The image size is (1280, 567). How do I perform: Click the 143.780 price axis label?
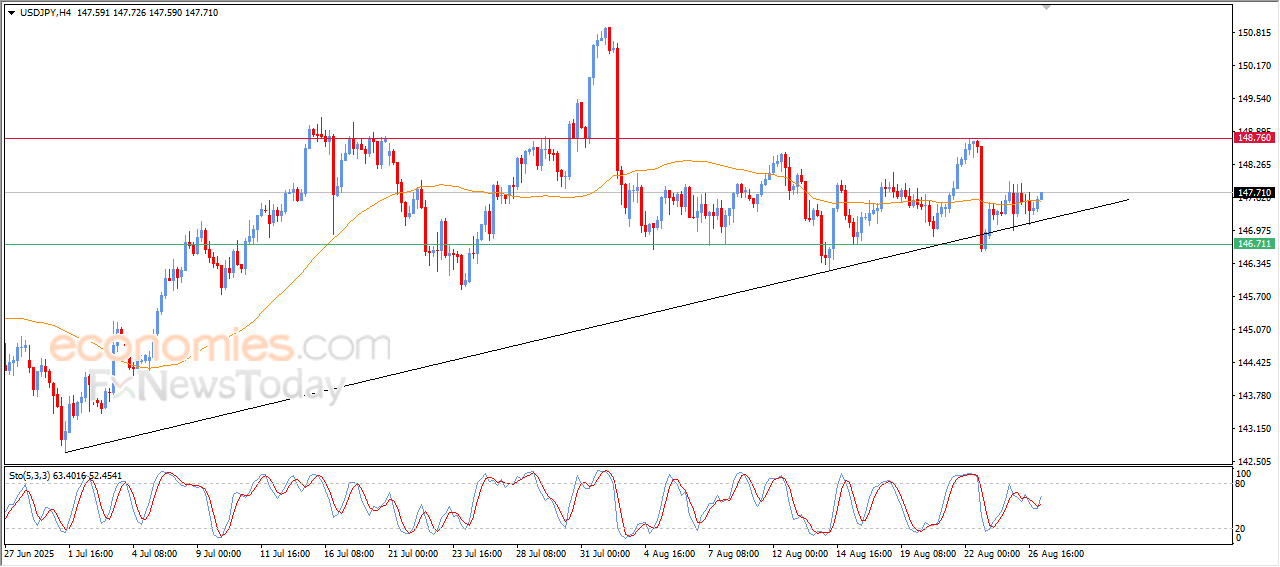(x=1255, y=395)
